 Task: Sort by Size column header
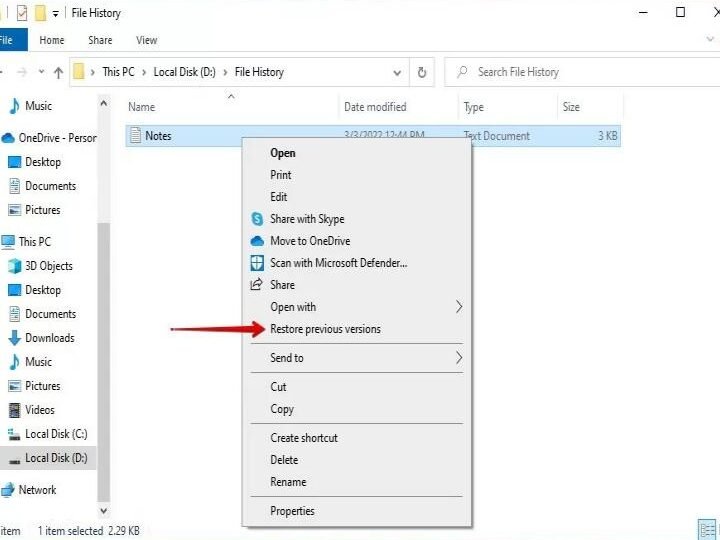[590, 107]
